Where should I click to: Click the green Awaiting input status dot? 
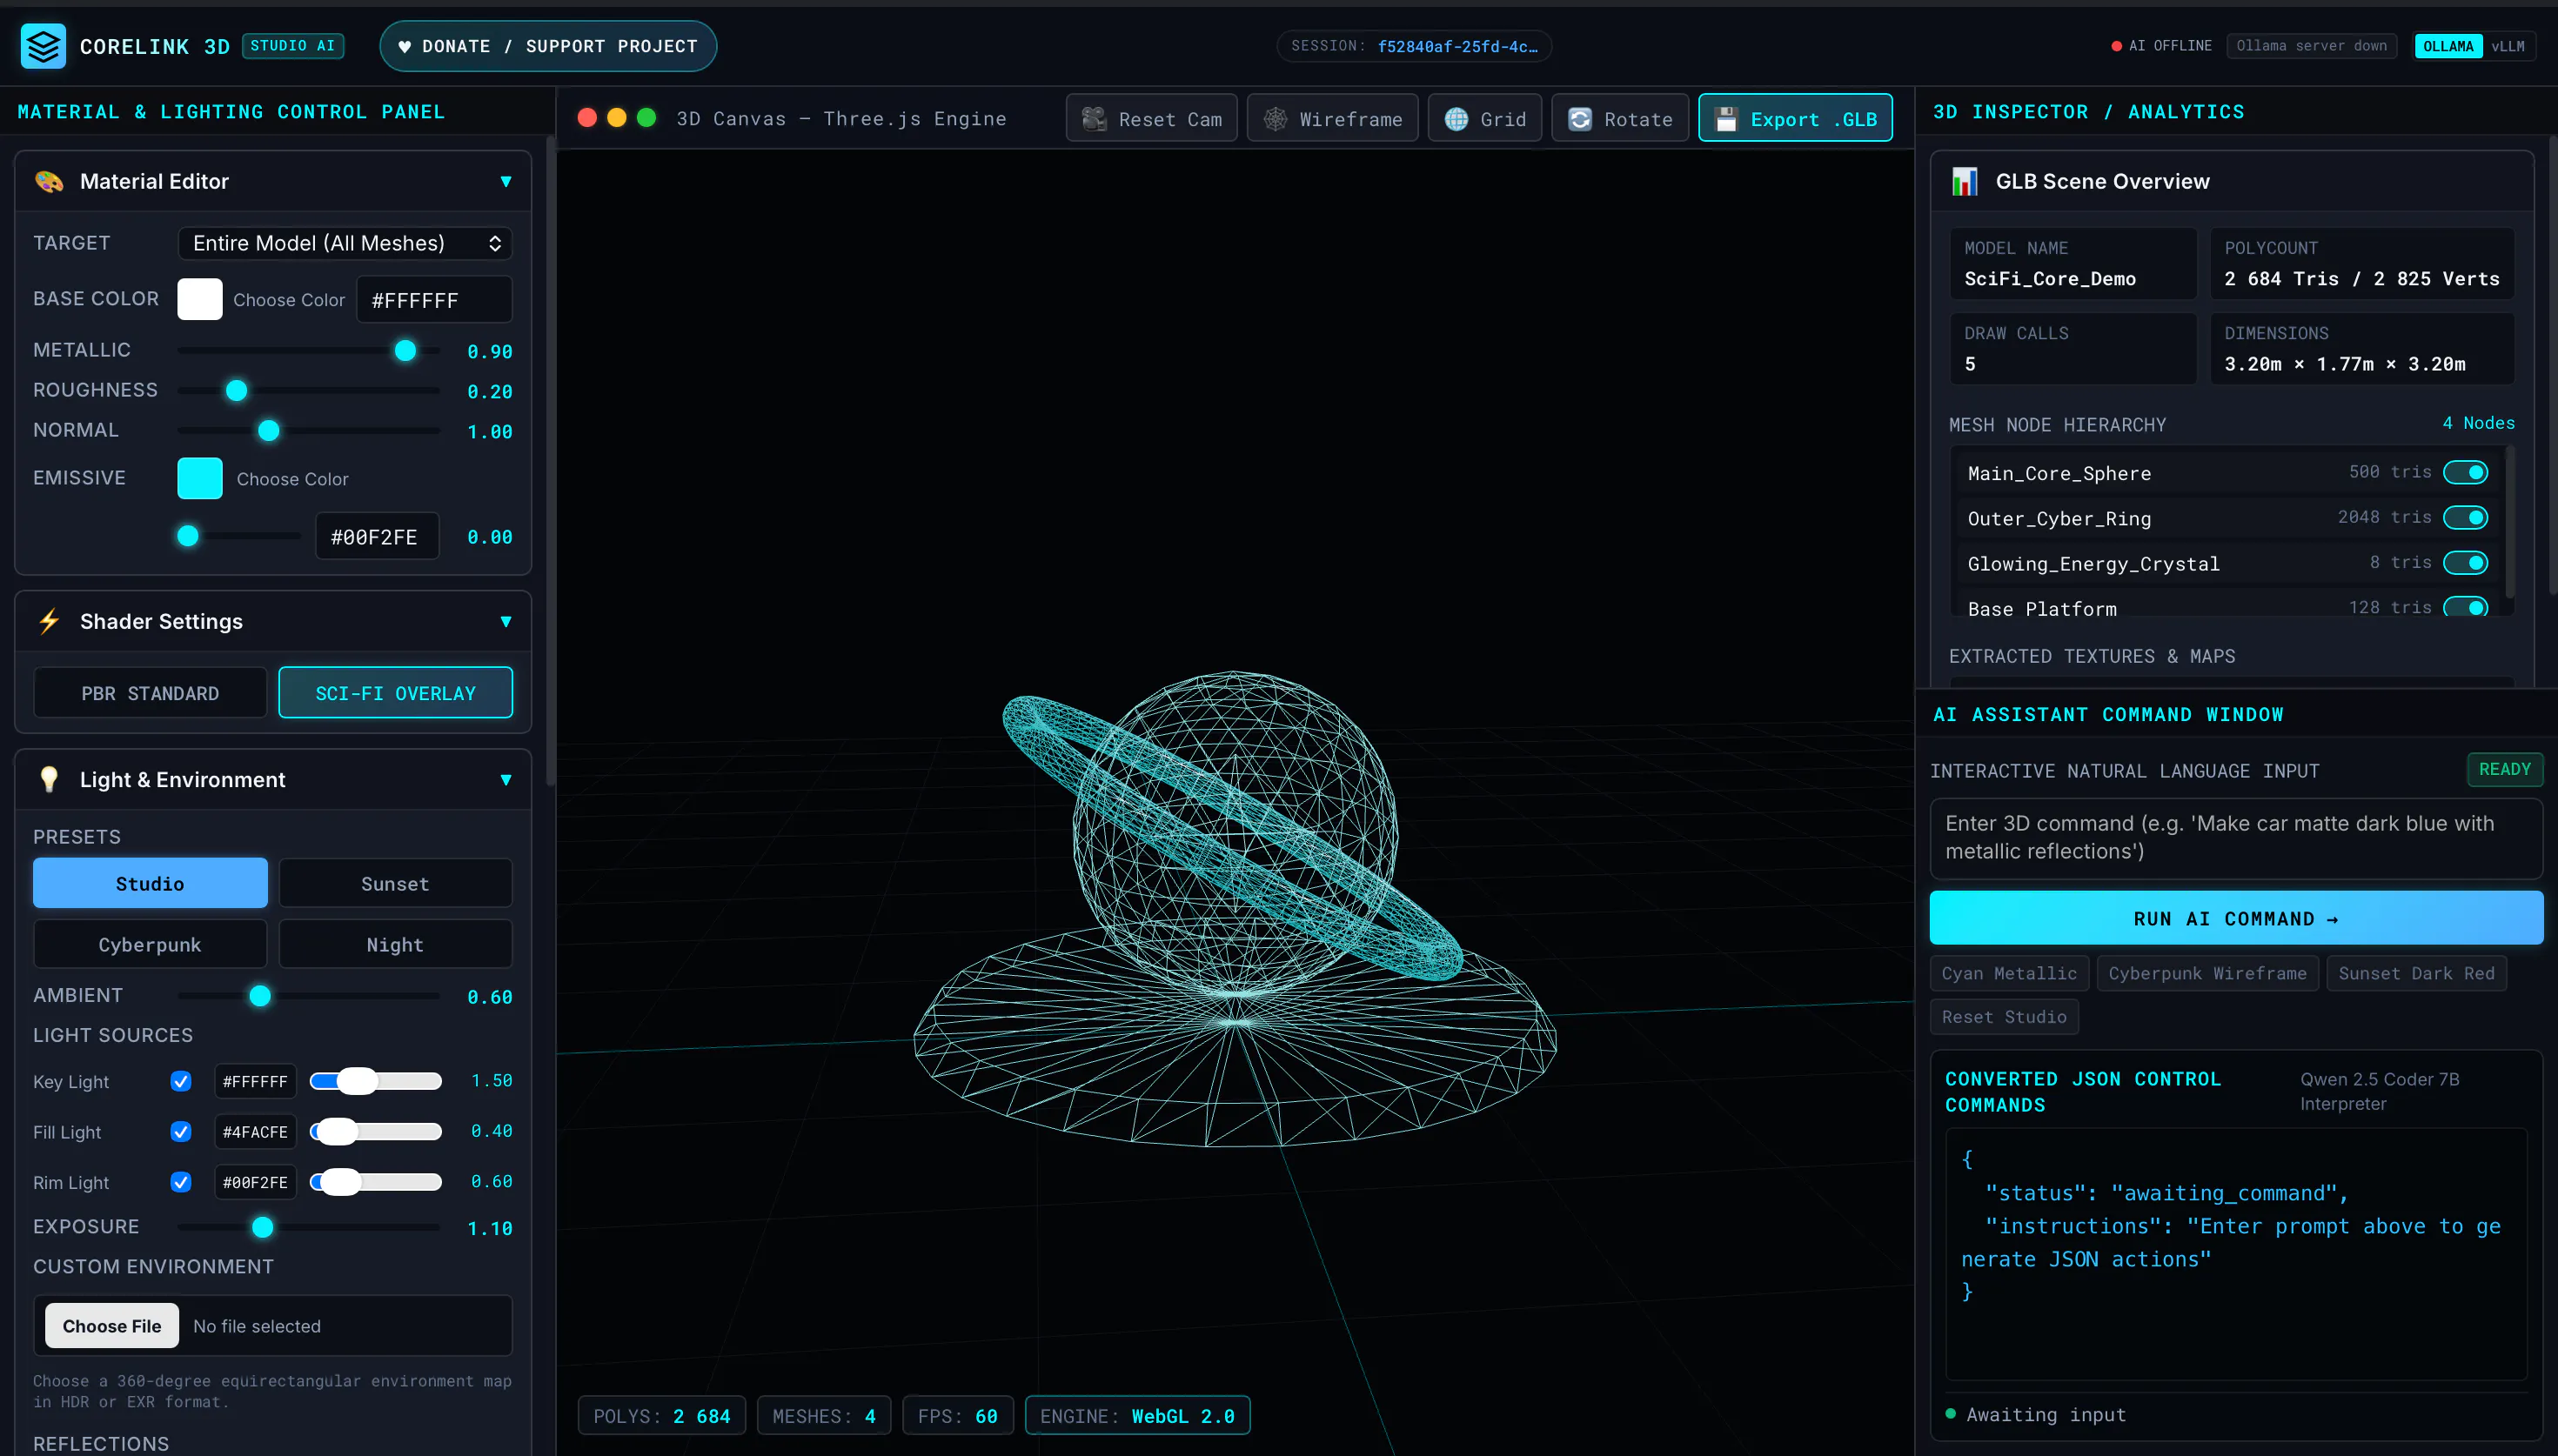click(x=1950, y=1413)
